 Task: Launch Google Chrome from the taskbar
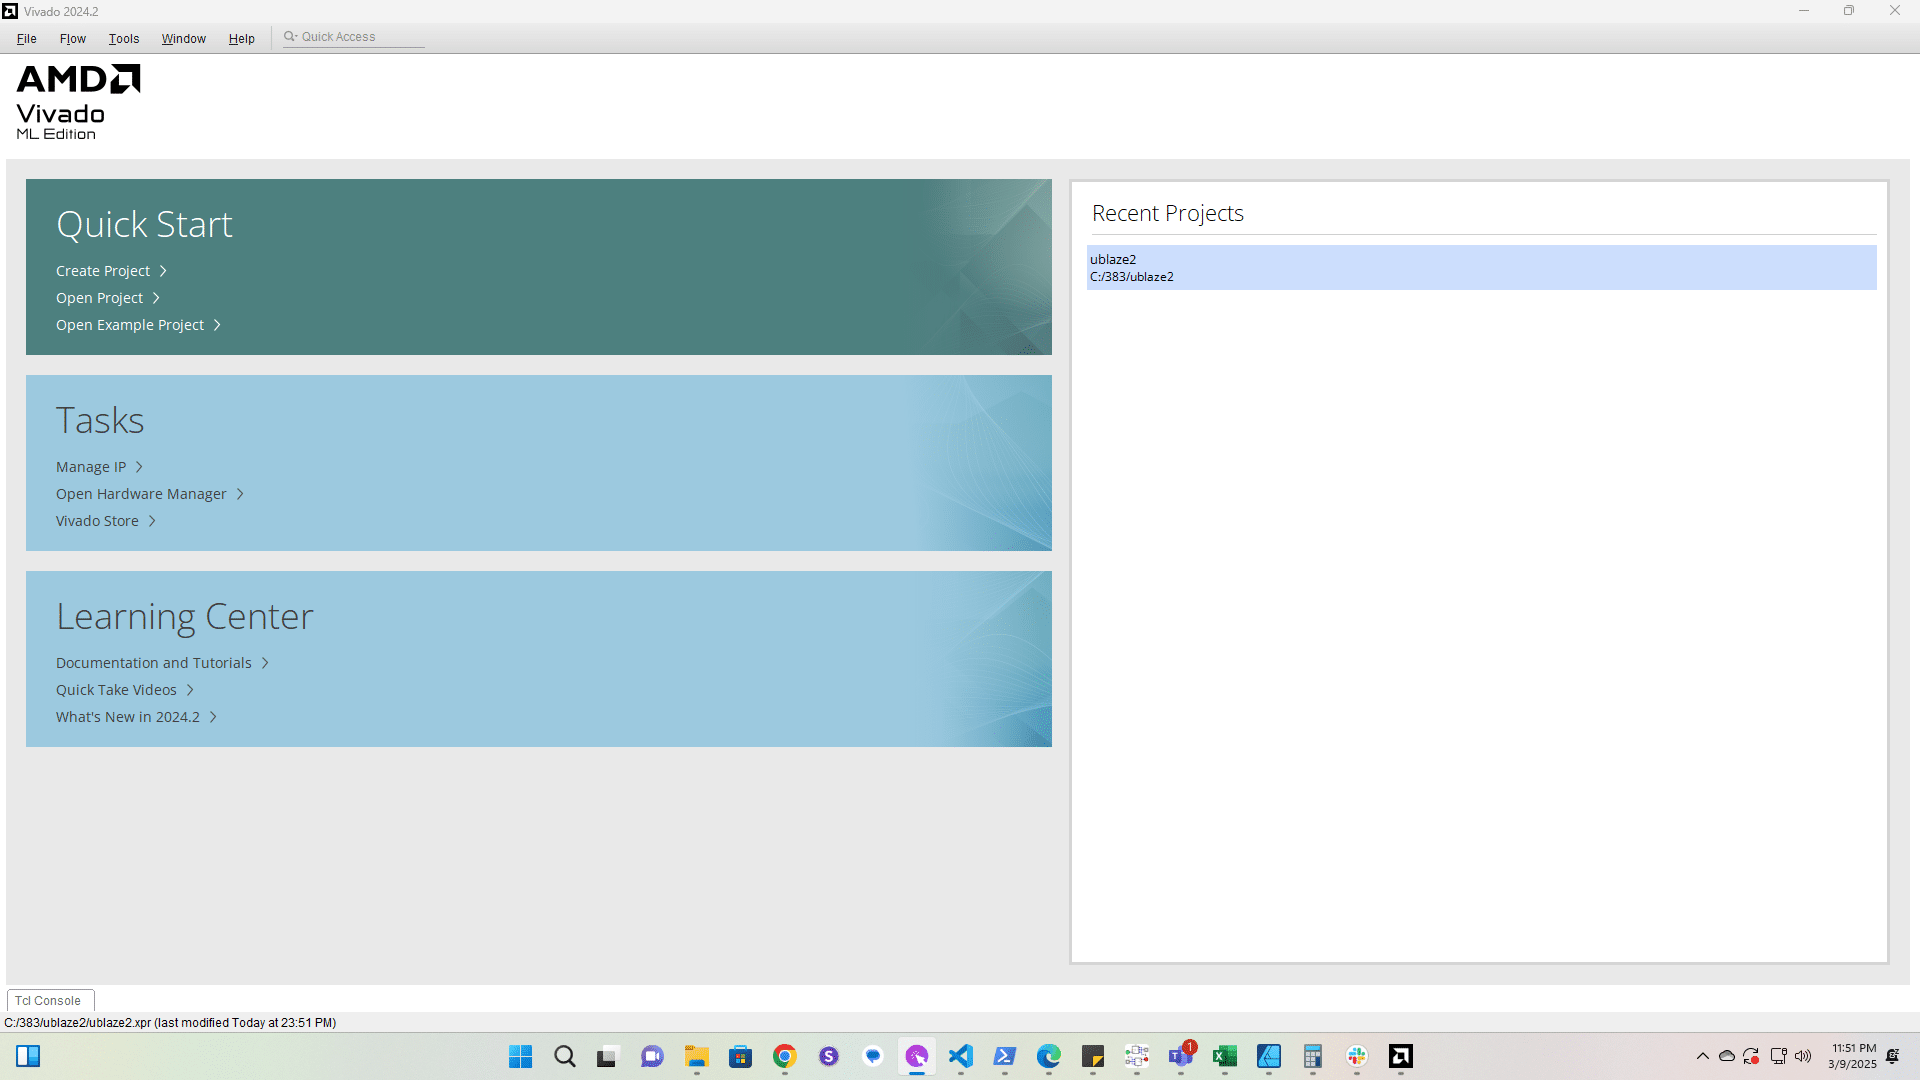(785, 1056)
